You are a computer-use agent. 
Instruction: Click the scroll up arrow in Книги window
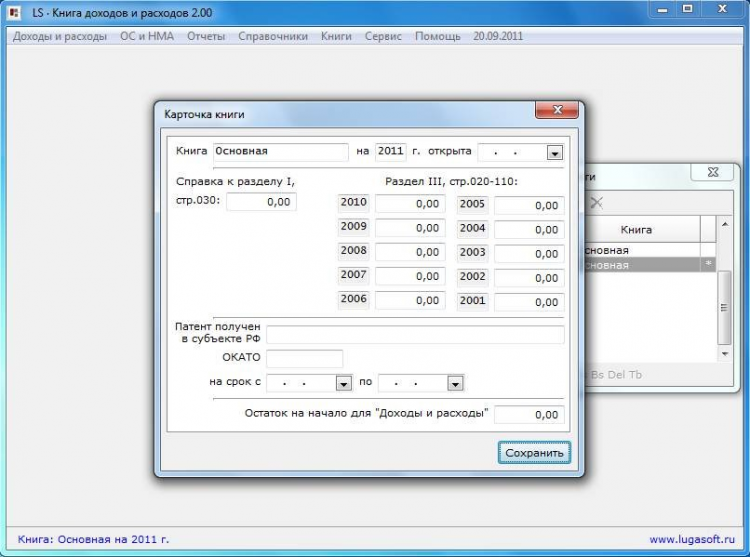point(725,224)
